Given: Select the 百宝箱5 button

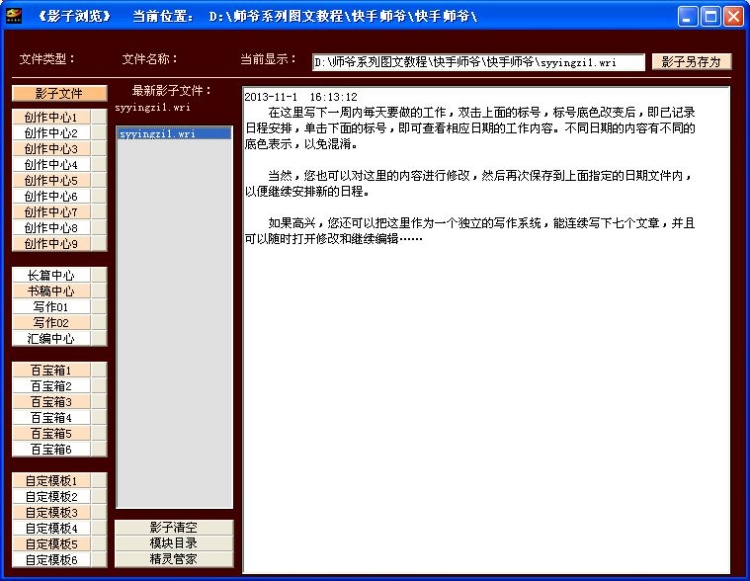Looking at the screenshot, I should click(51, 433).
